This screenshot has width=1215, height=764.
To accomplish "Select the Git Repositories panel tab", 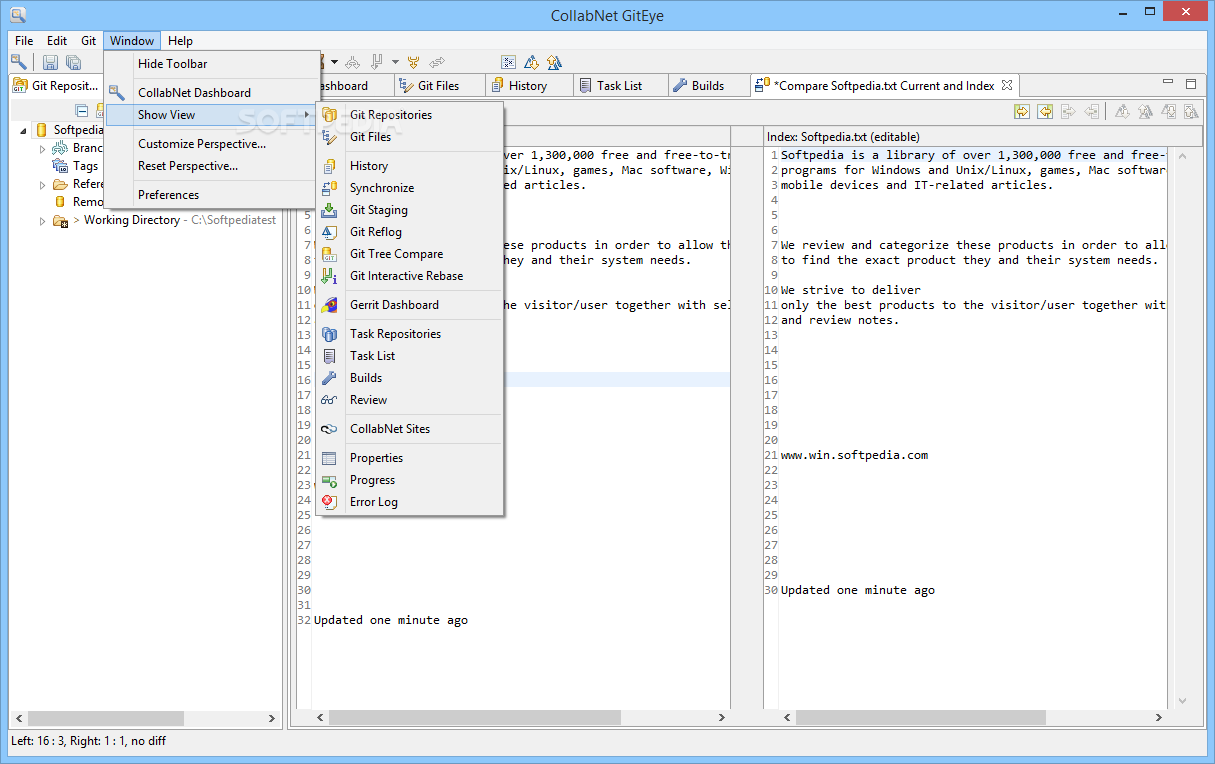I will (57, 86).
